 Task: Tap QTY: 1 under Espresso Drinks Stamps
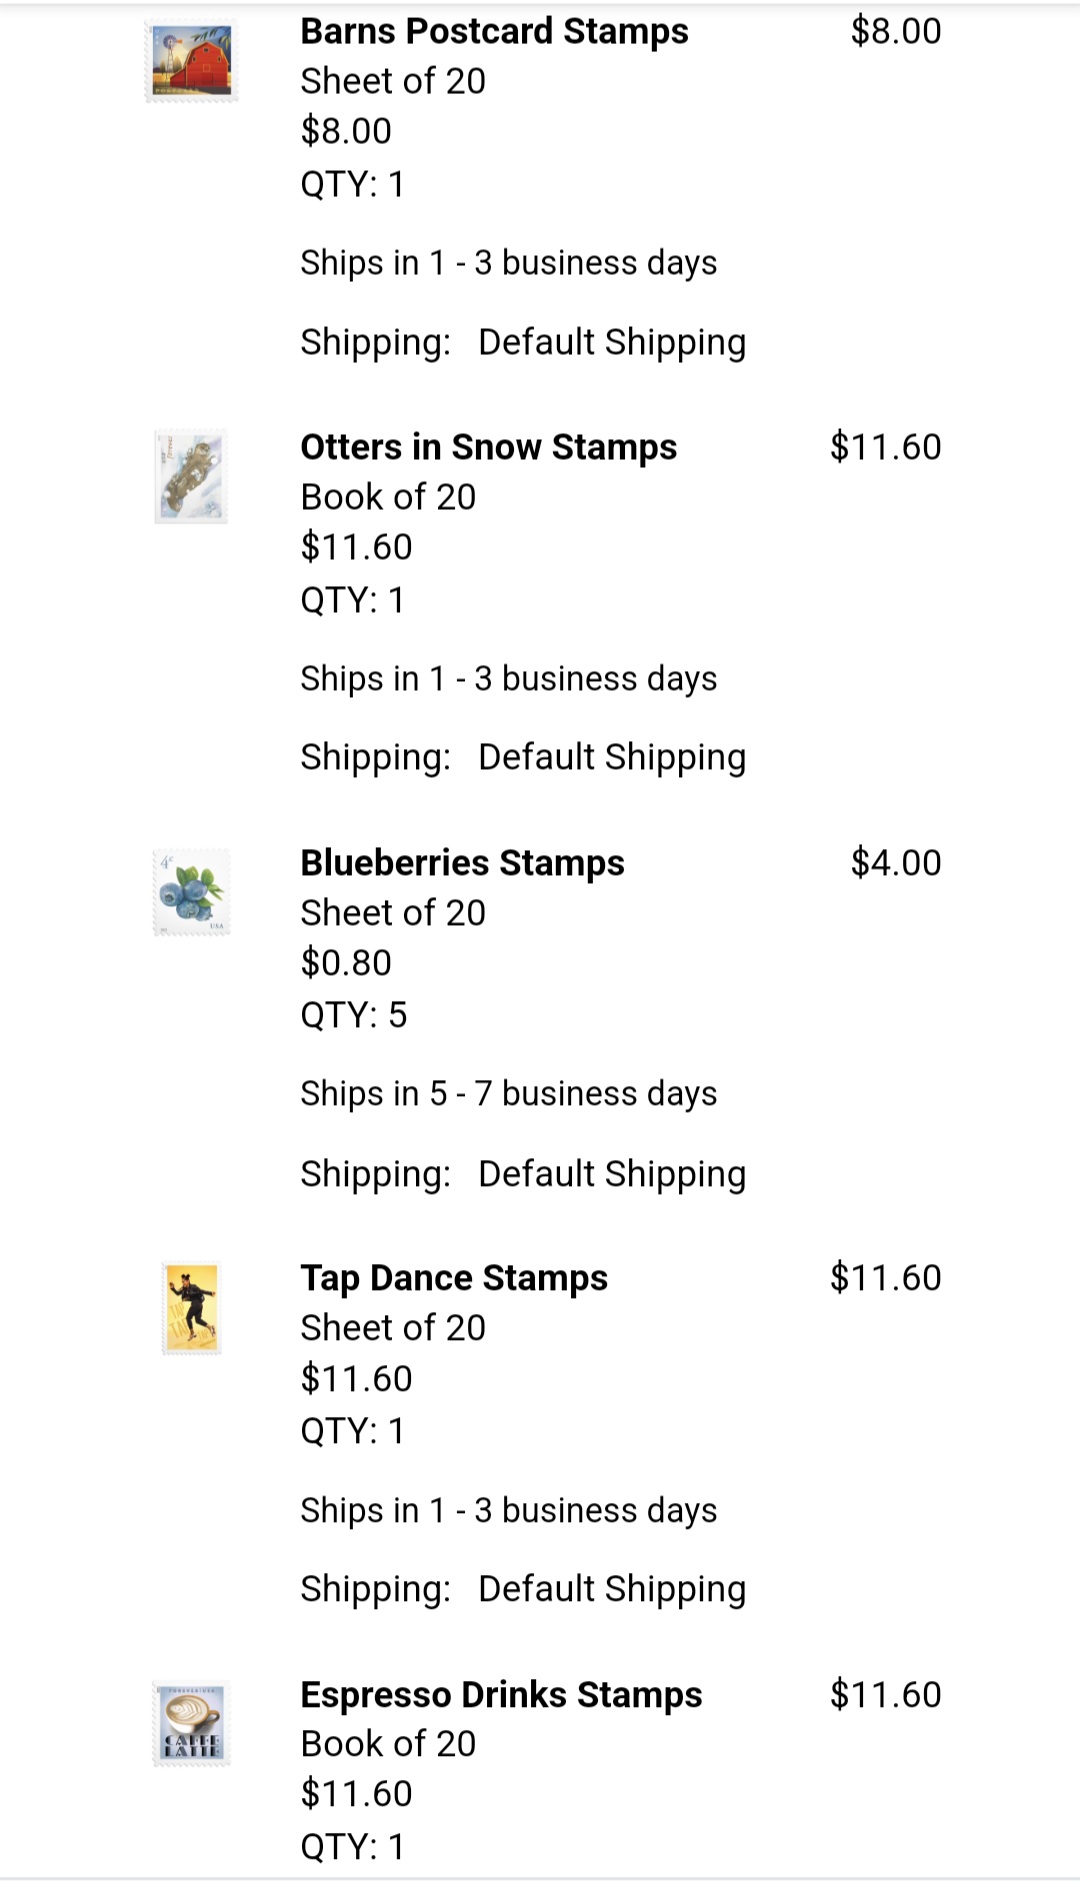(x=352, y=1846)
